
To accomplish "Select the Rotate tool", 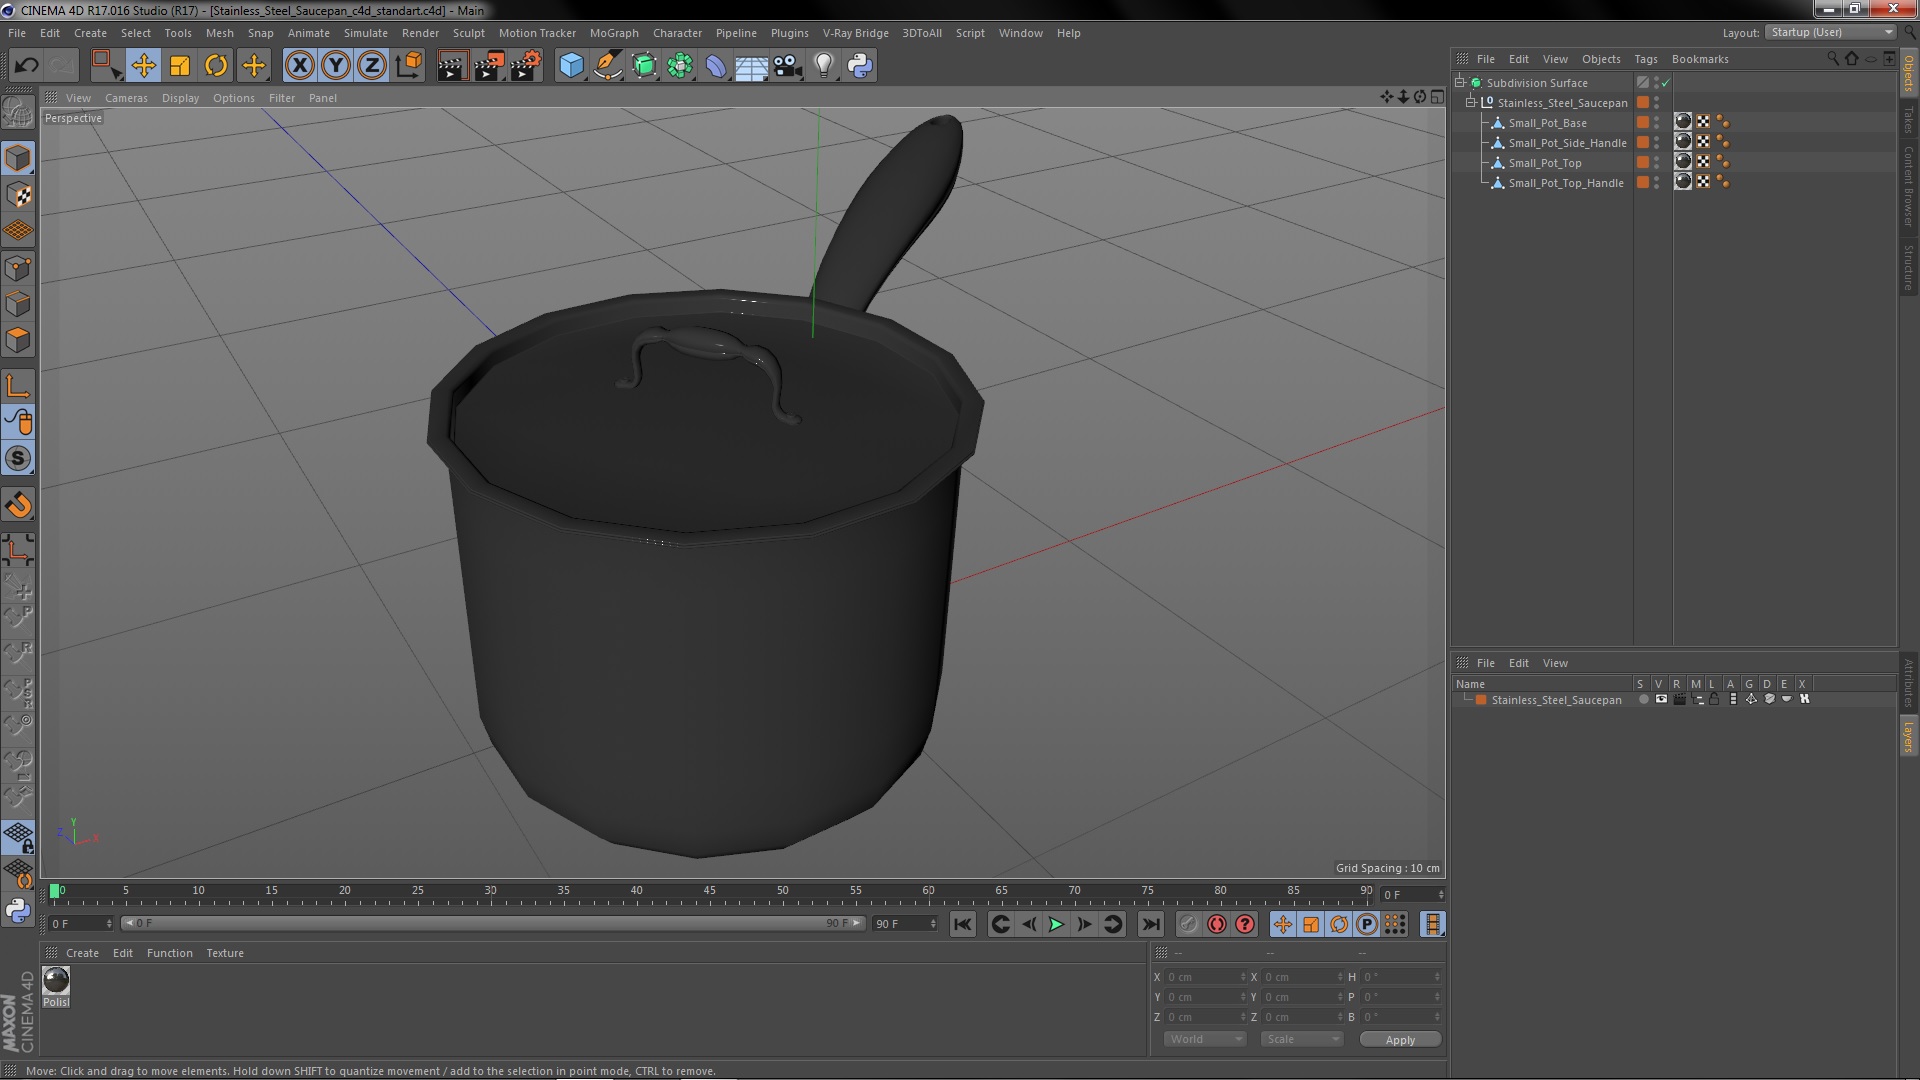I will pyautogui.click(x=216, y=66).
